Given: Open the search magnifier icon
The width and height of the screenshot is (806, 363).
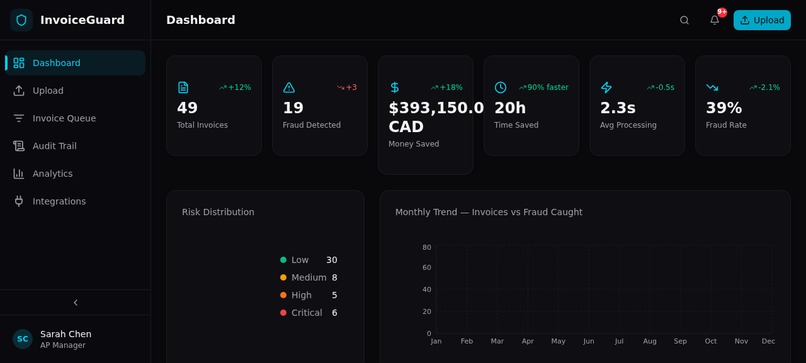Looking at the screenshot, I should (x=684, y=20).
